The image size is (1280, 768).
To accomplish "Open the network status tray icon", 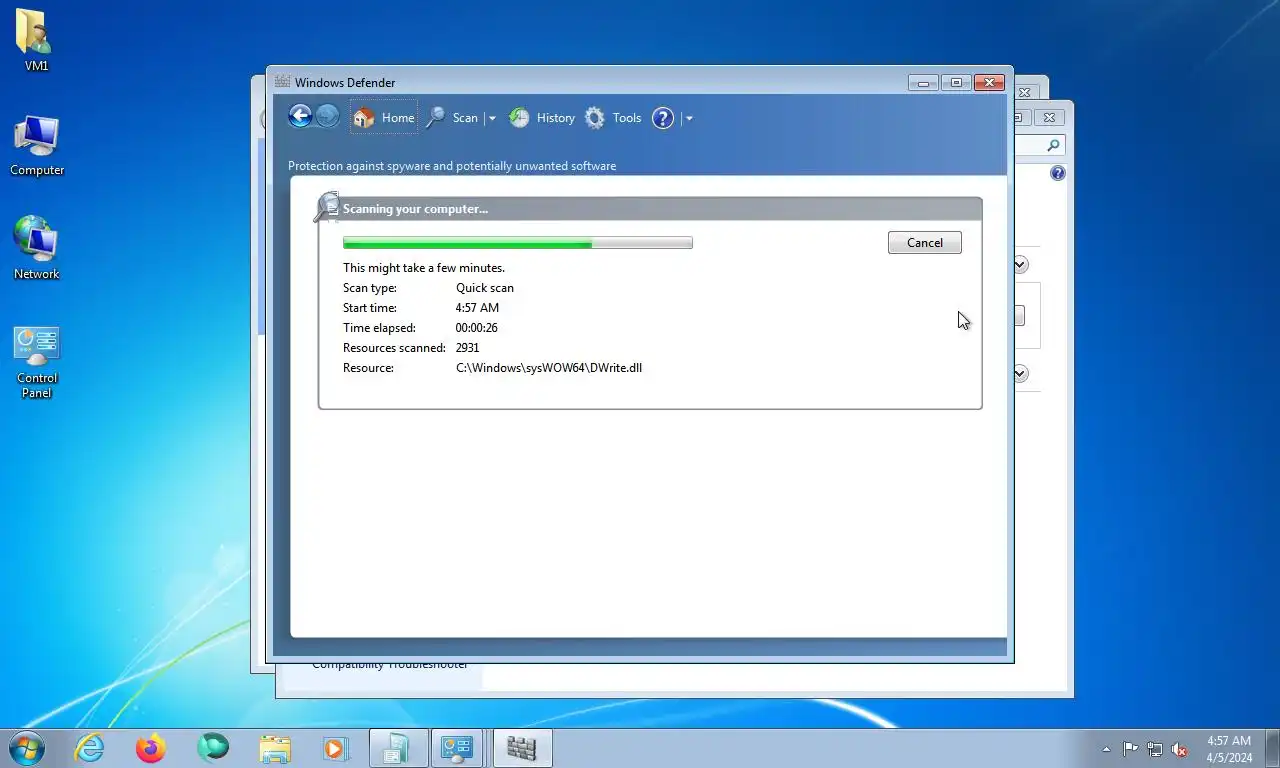I will point(1155,749).
